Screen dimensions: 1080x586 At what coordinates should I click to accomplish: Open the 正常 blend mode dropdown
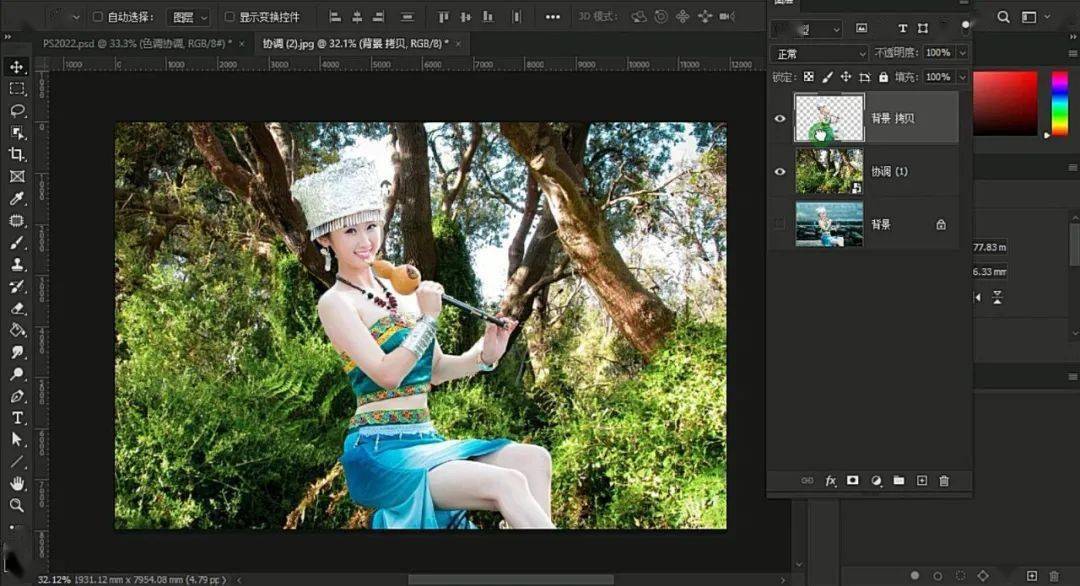(x=819, y=53)
